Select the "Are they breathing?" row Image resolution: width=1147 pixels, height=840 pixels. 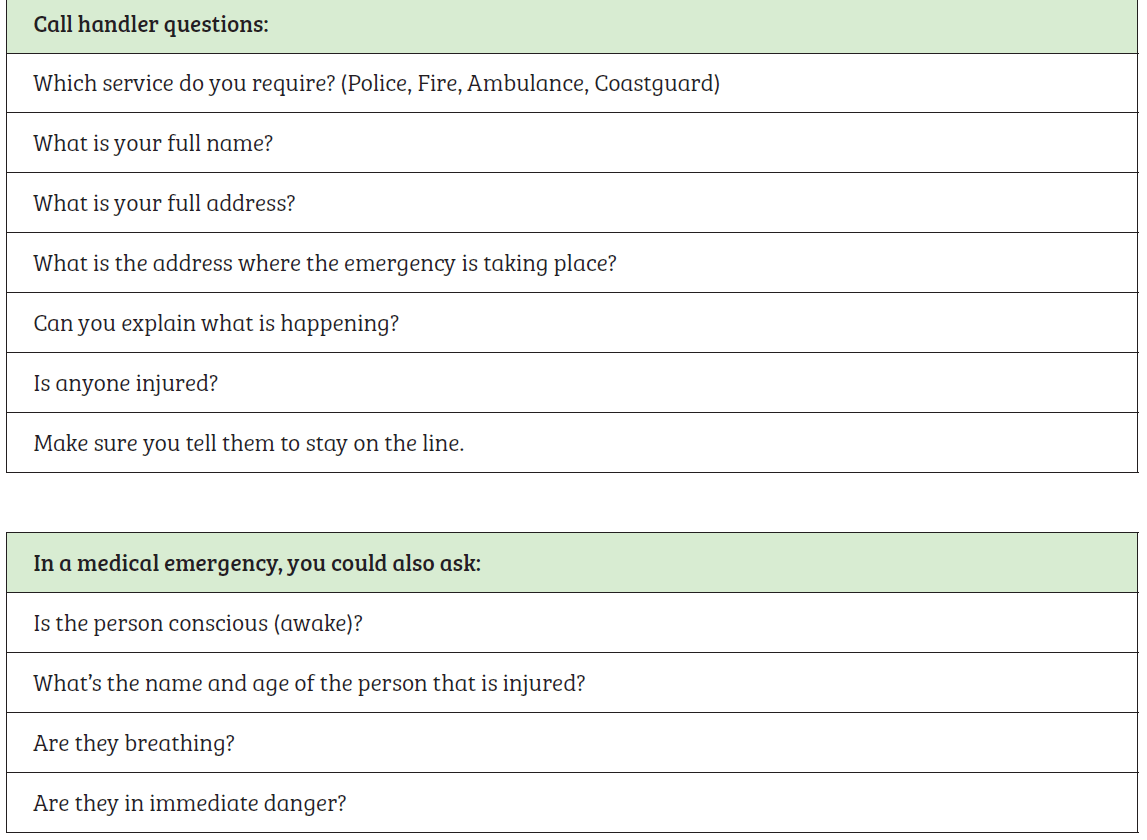(x=134, y=743)
